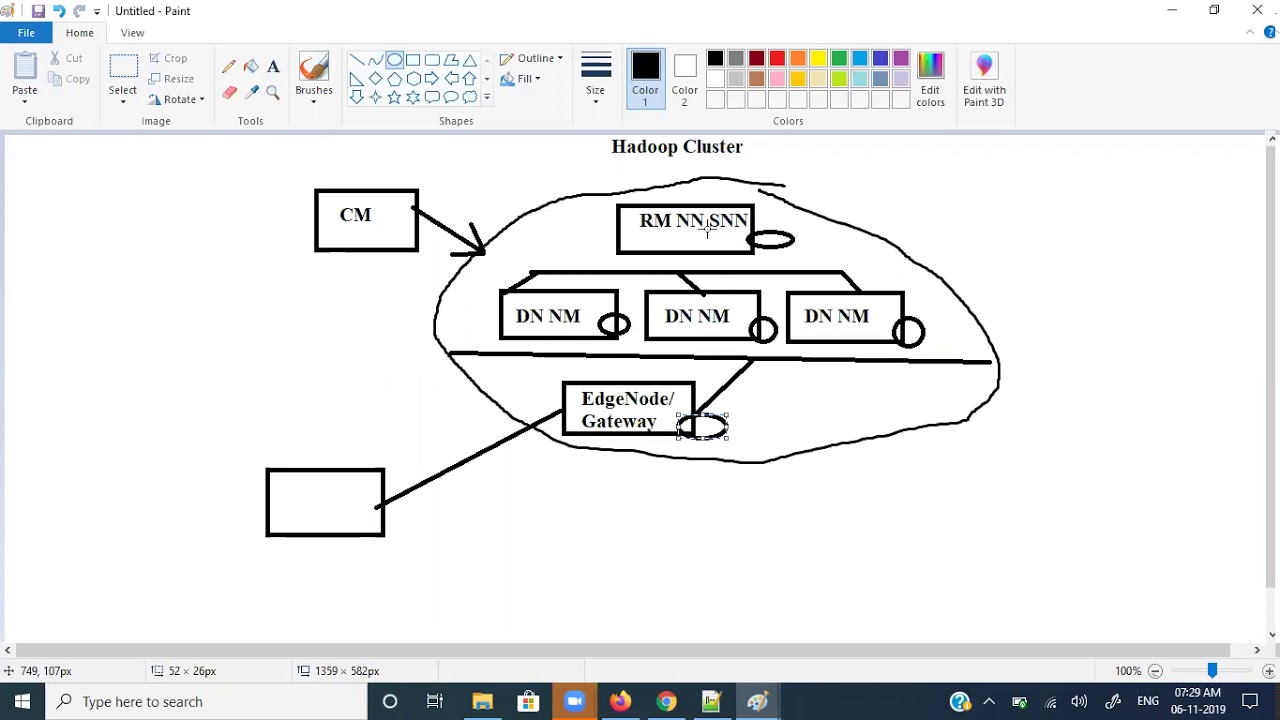1280x720 pixels.
Task: Select the Color 1 box
Action: click(645, 78)
